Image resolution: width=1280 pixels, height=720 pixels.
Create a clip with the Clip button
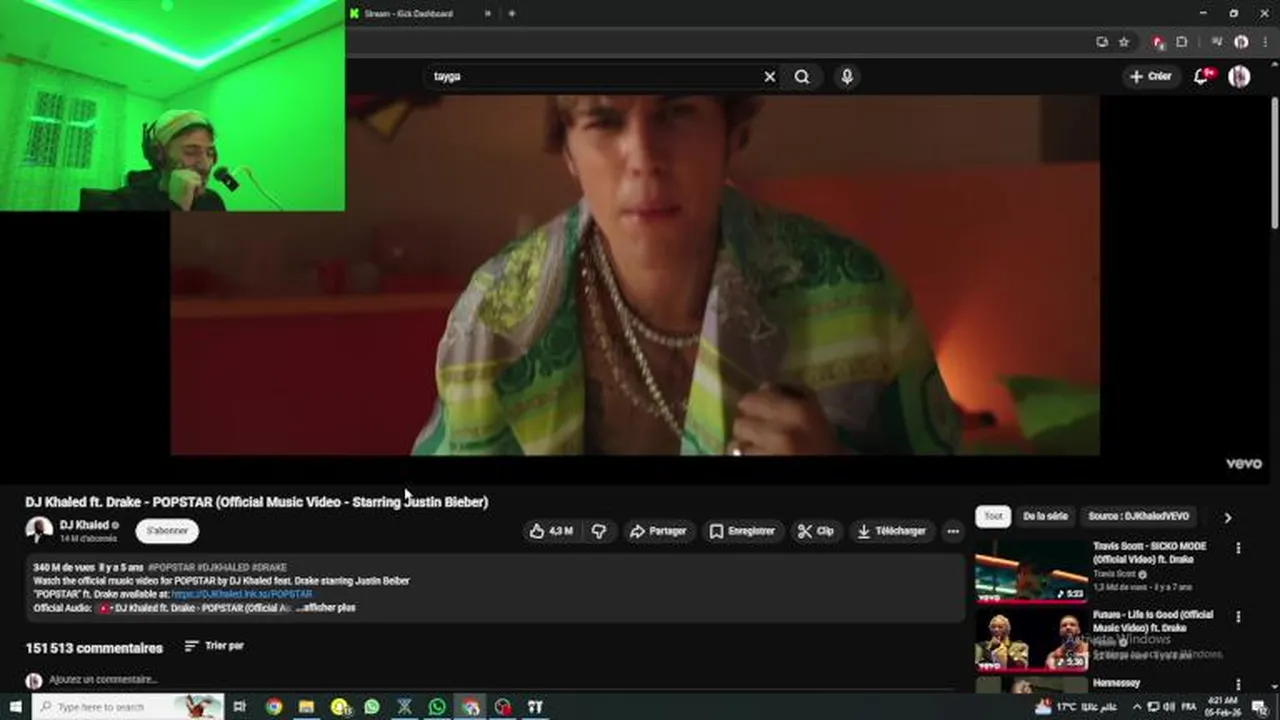pos(815,531)
